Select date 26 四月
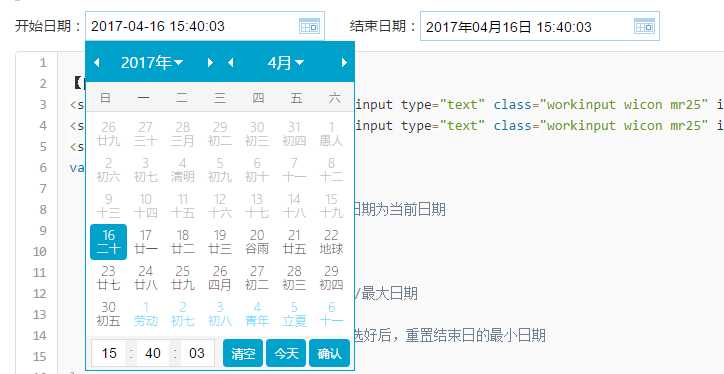This screenshot has height=374, width=724. (220, 278)
